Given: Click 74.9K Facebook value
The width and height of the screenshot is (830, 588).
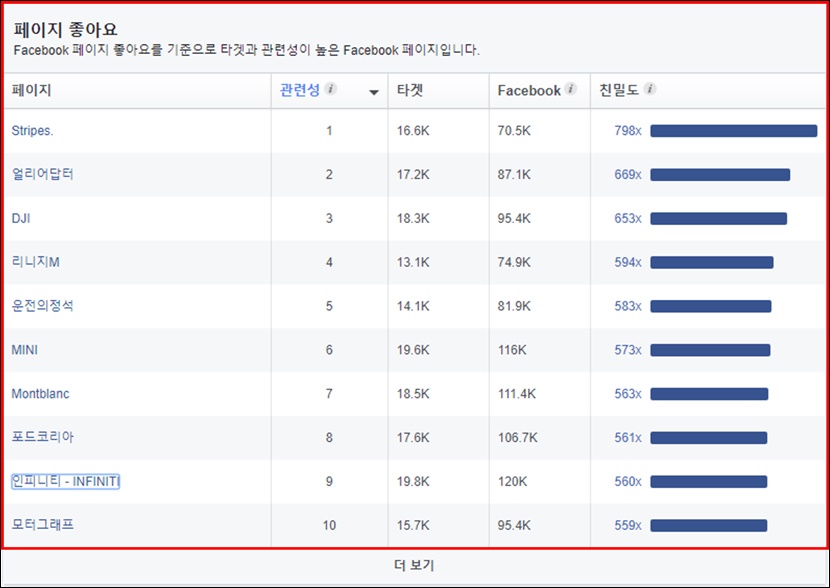Looking at the screenshot, I should click(514, 263).
